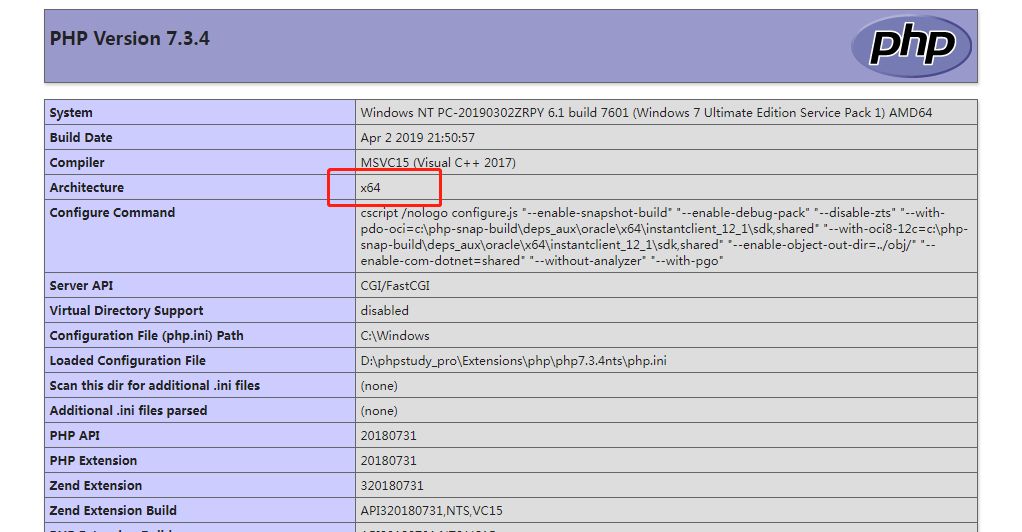Image resolution: width=1022 pixels, height=532 pixels.
Task: Click the Build Date label cell
Action: [x=81, y=138]
